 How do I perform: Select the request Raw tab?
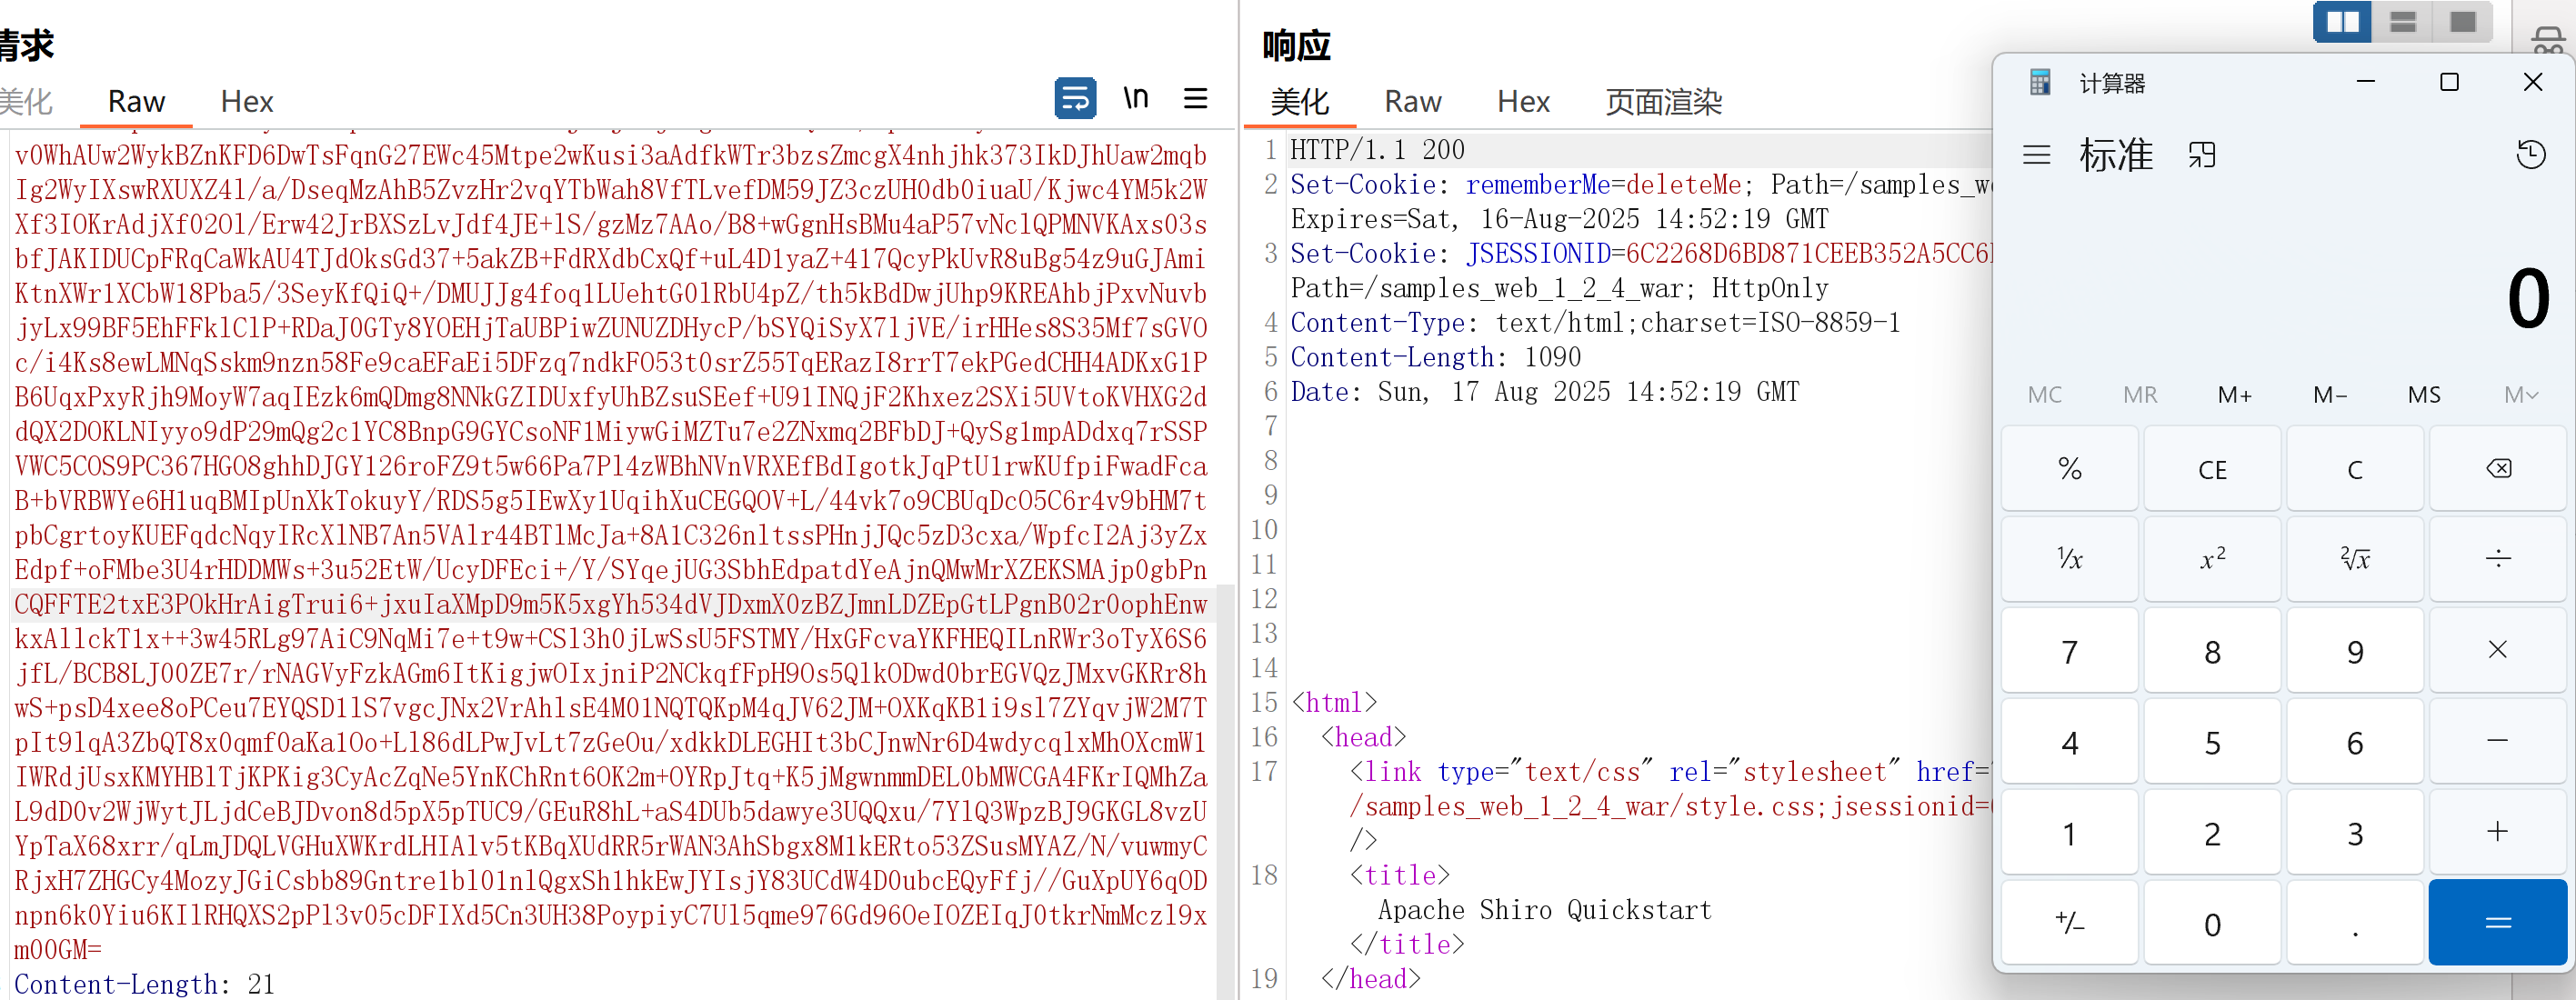click(136, 102)
